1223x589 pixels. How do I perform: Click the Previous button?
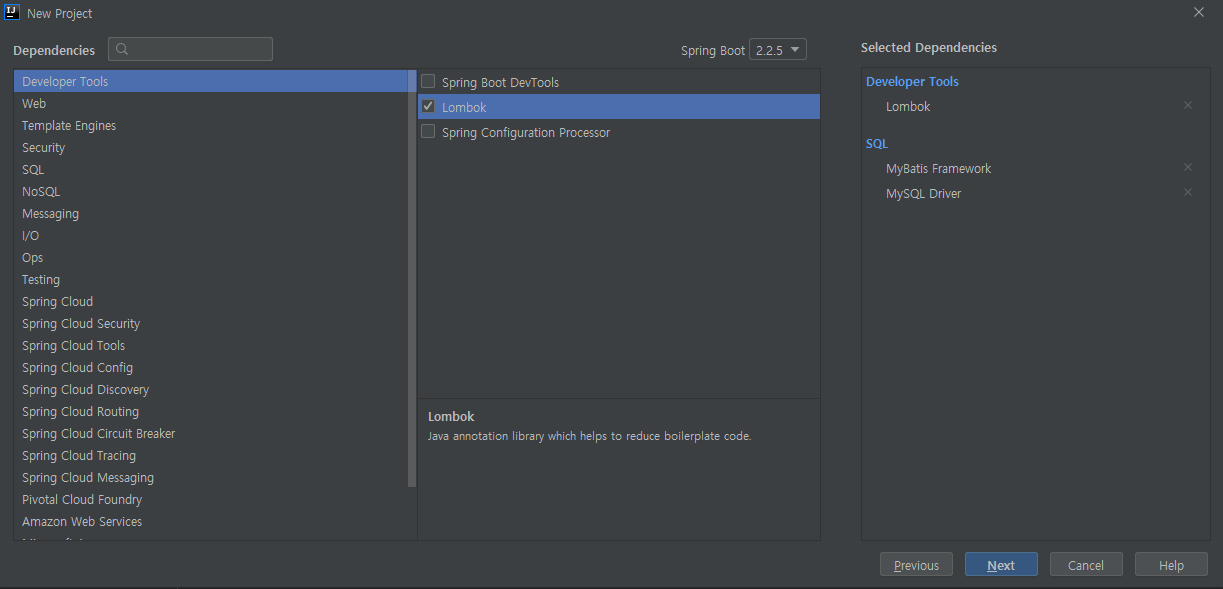(x=916, y=565)
